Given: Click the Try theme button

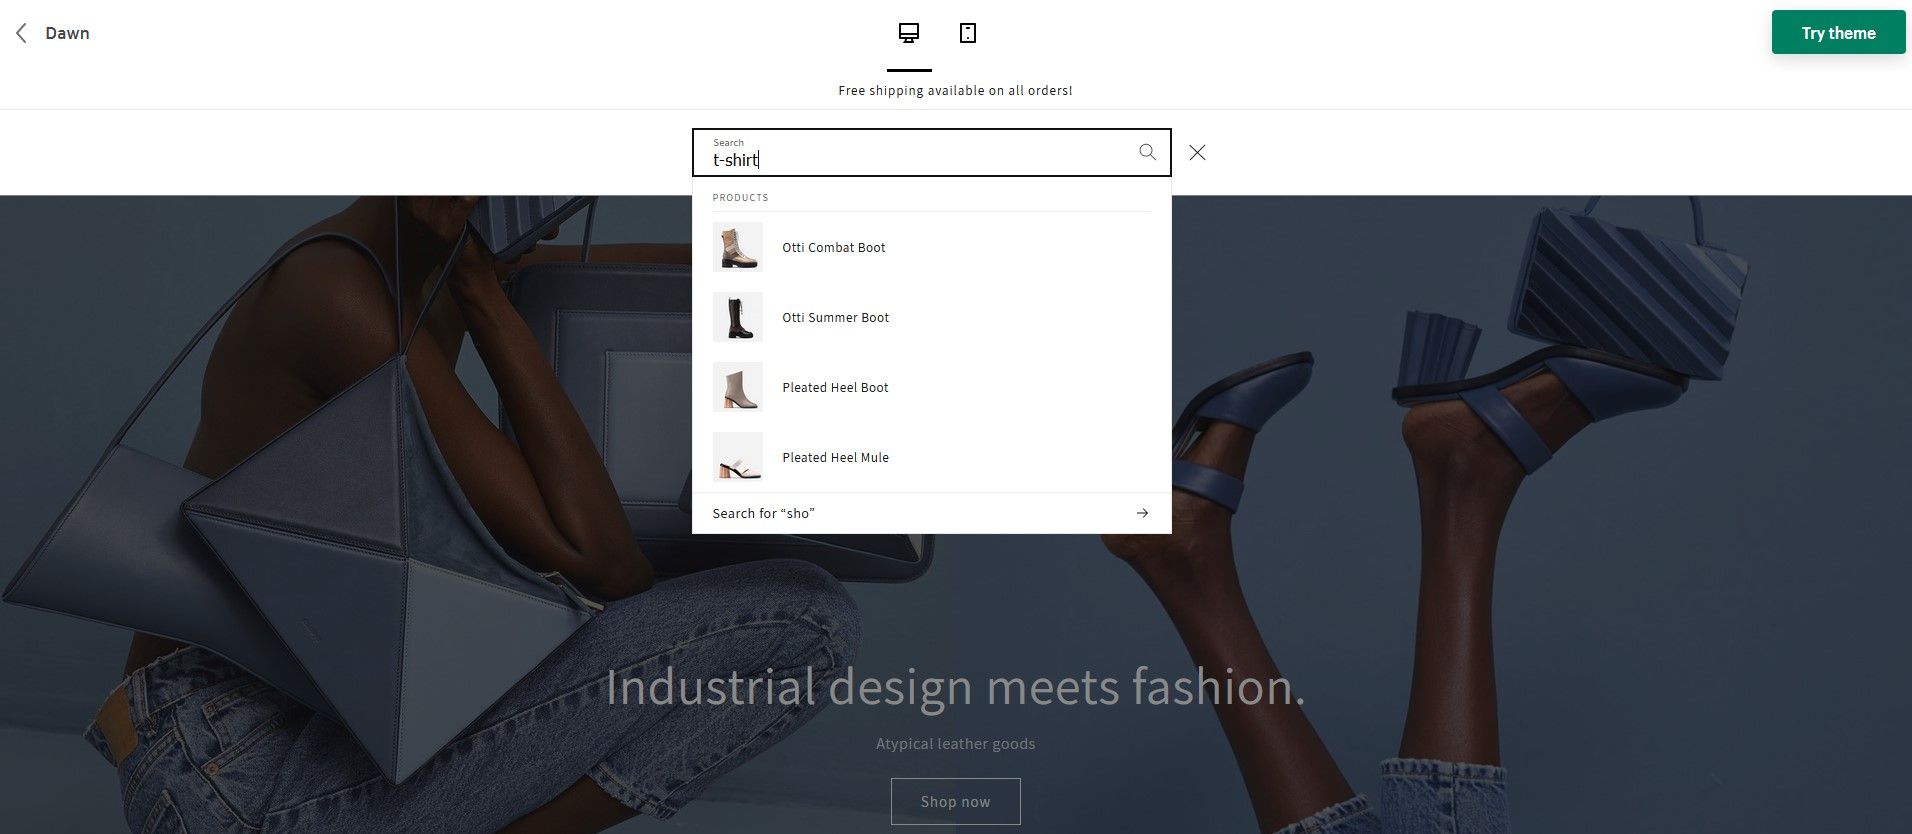Looking at the screenshot, I should [x=1838, y=33].
